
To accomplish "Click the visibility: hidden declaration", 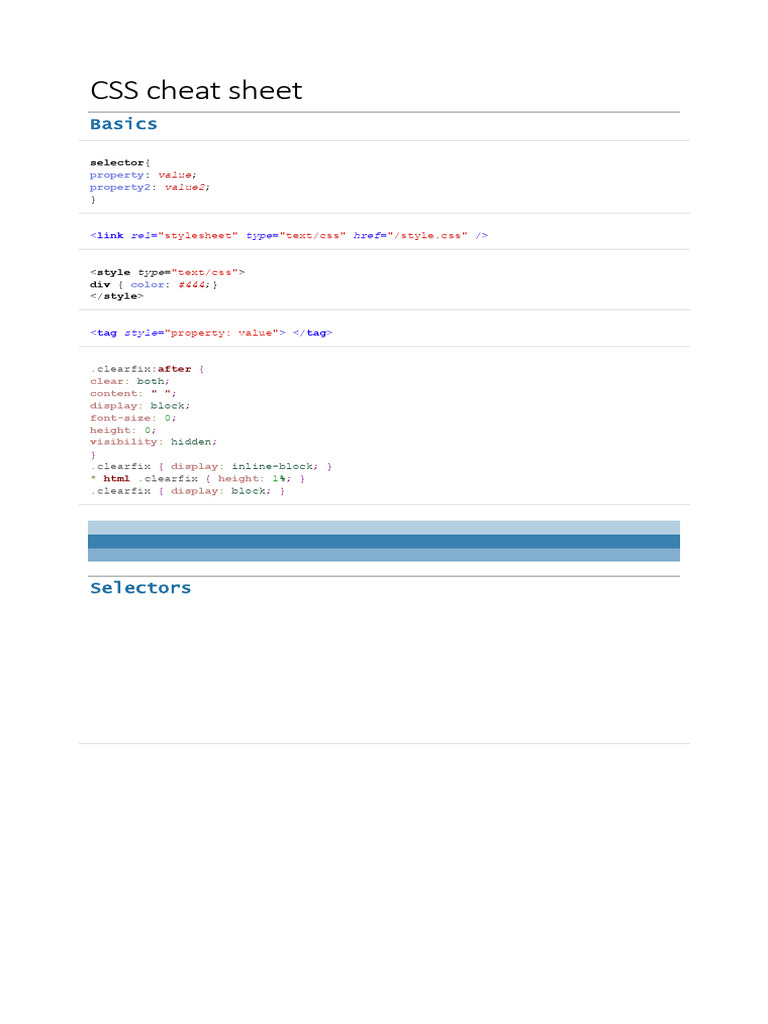I will pos(153,442).
